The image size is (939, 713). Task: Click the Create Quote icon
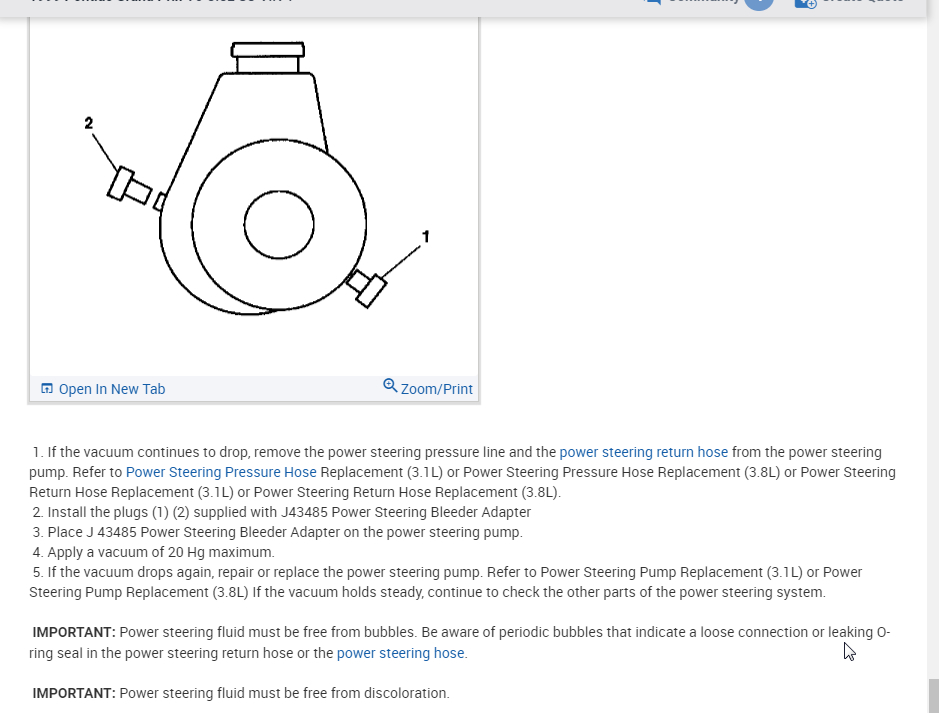click(805, 3)
